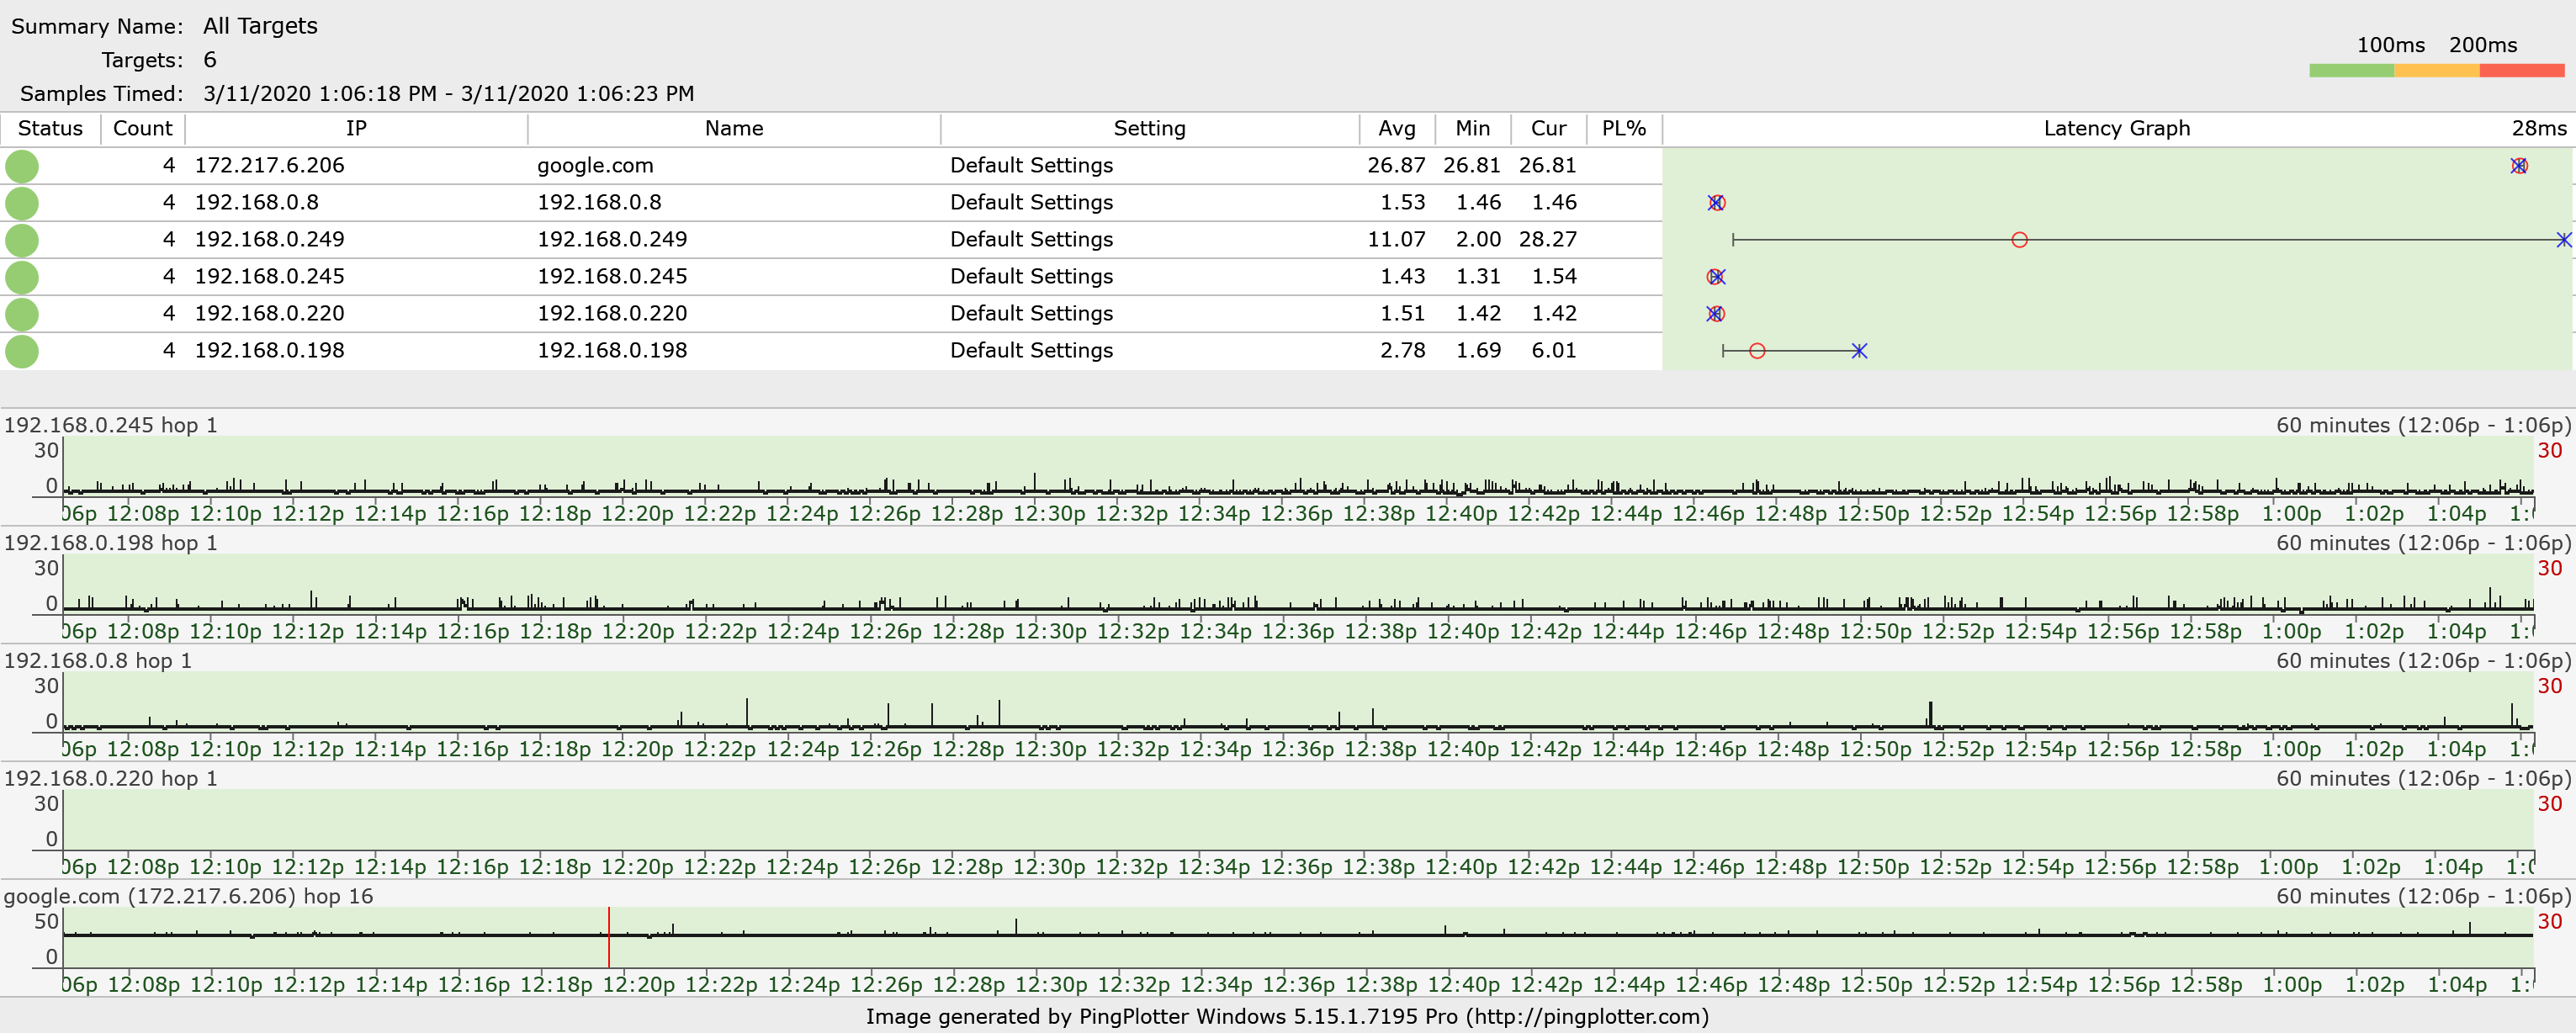Click the status circle for 192.168.0.198

pyautogui.click(x=22, y=351)
